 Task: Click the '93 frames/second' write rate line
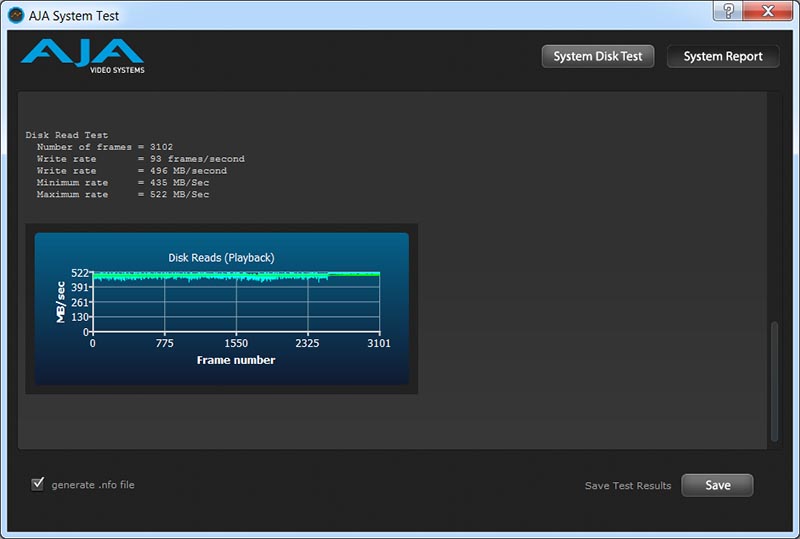coord(140,159)
